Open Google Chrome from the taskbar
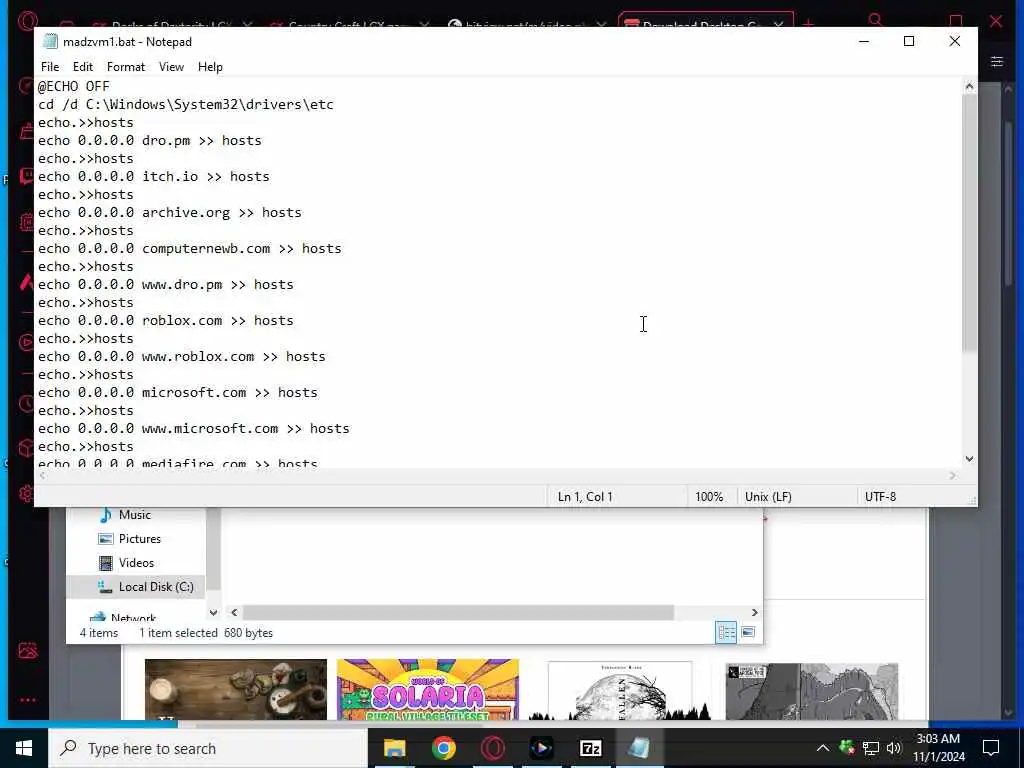The image size is (1024, 768). (443, 748)
